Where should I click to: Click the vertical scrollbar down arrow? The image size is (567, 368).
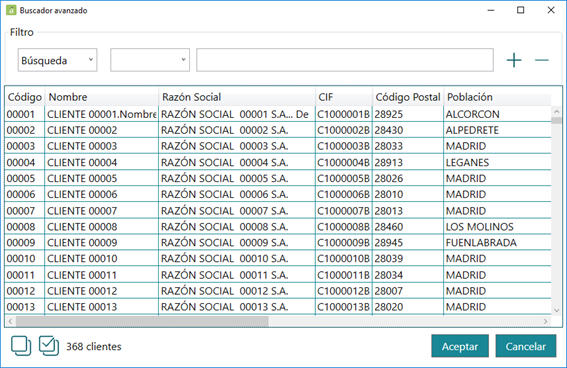pyautogui.click(x=557, y=310)
